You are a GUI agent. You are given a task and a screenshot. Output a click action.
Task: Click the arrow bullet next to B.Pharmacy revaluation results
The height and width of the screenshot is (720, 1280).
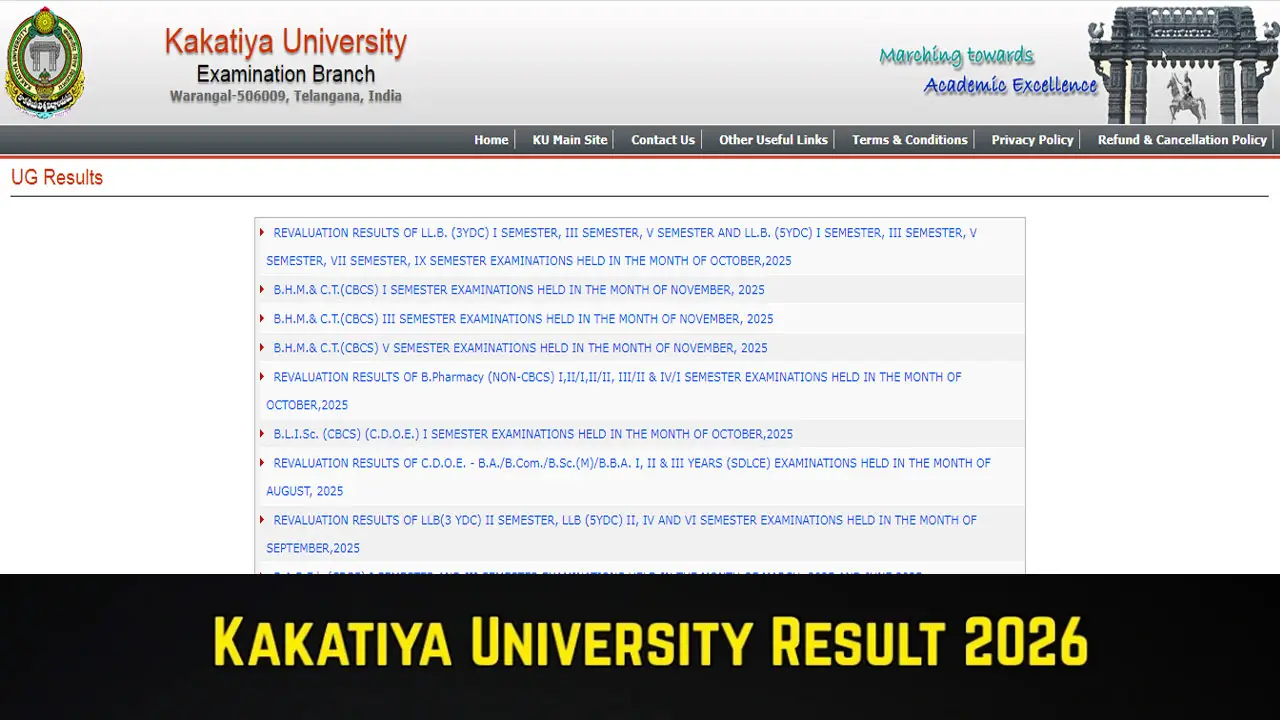262,377
